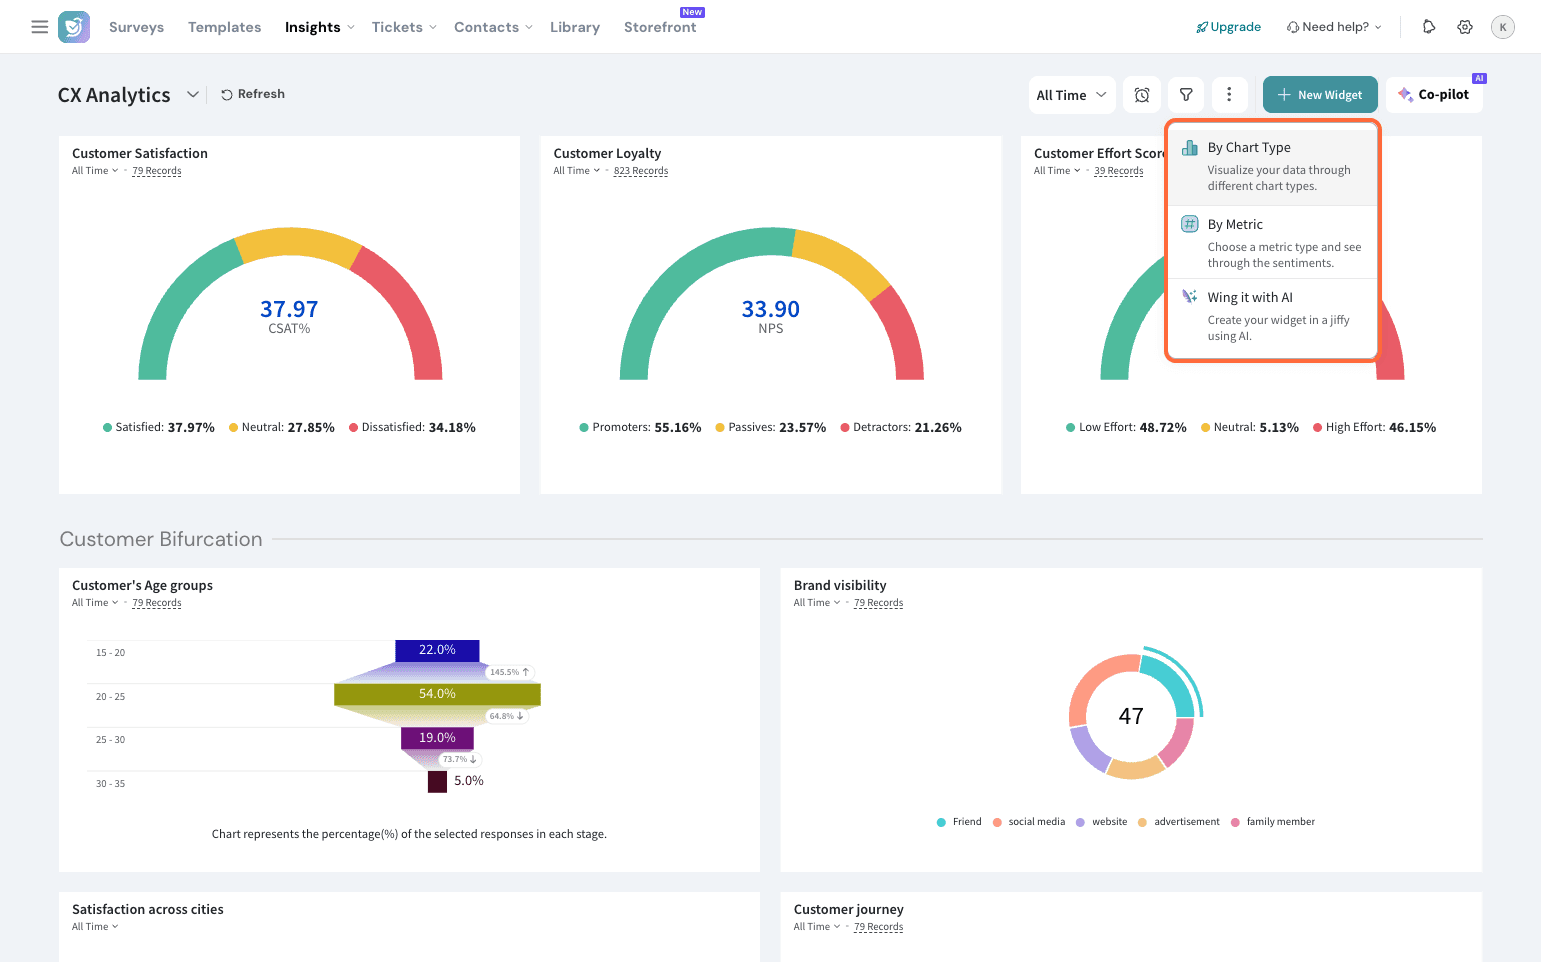Open the 823 Records link in Customer Loyalty
The image size is (1541, 962).
pos(641,171)
